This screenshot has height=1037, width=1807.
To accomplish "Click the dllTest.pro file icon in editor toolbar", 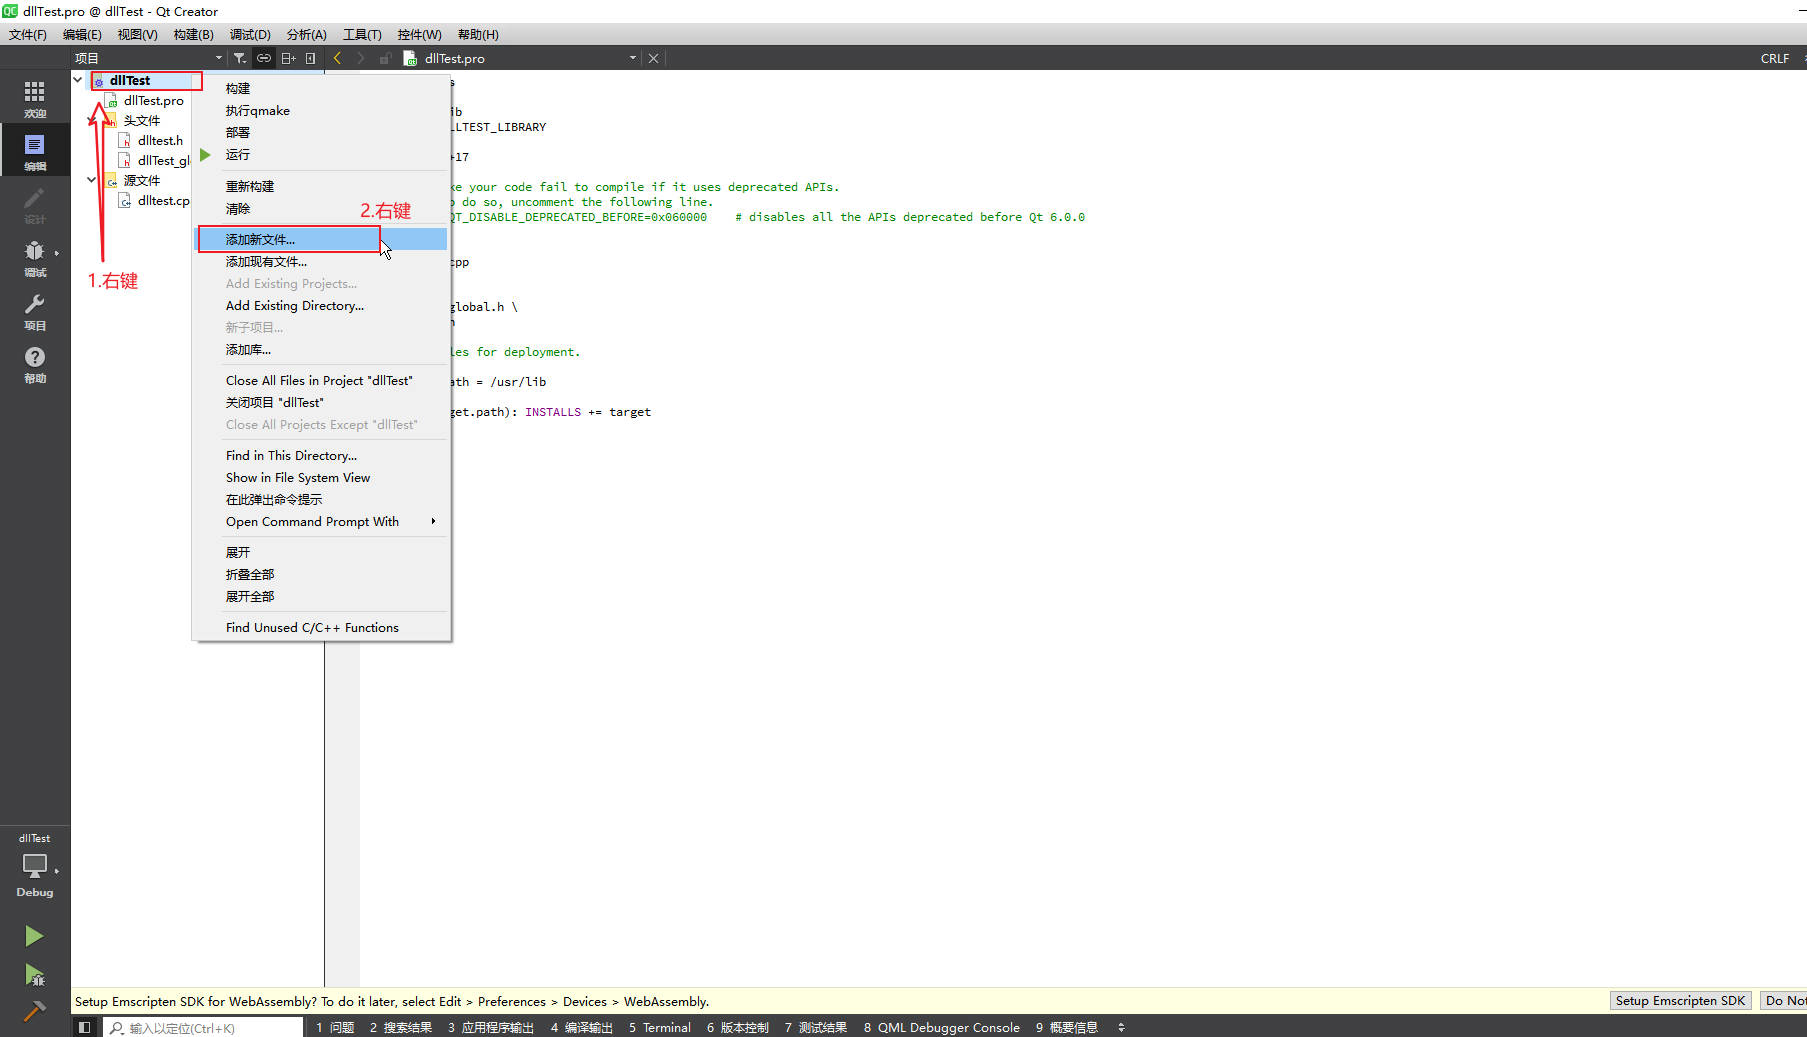I will click(410, 58).
